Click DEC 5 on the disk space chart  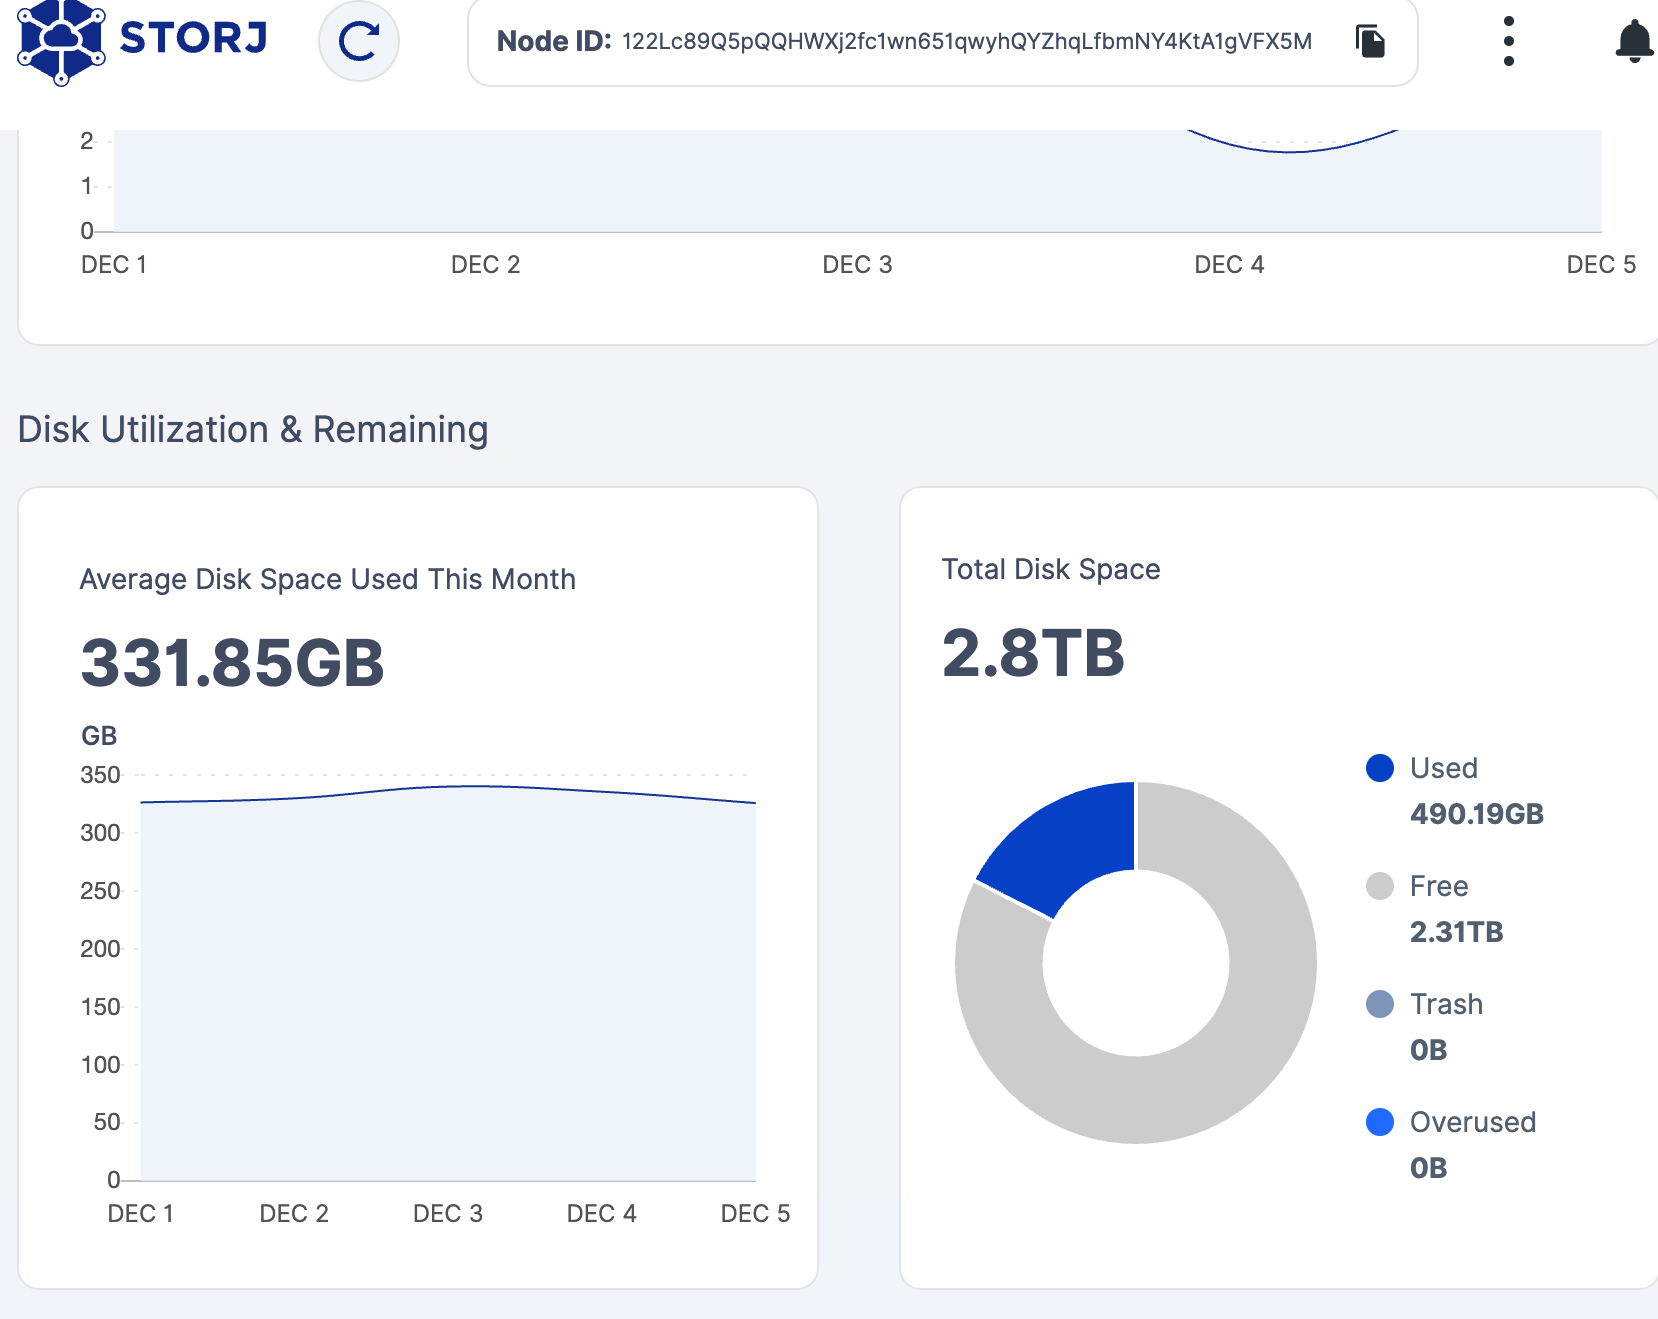[755, 1213]
